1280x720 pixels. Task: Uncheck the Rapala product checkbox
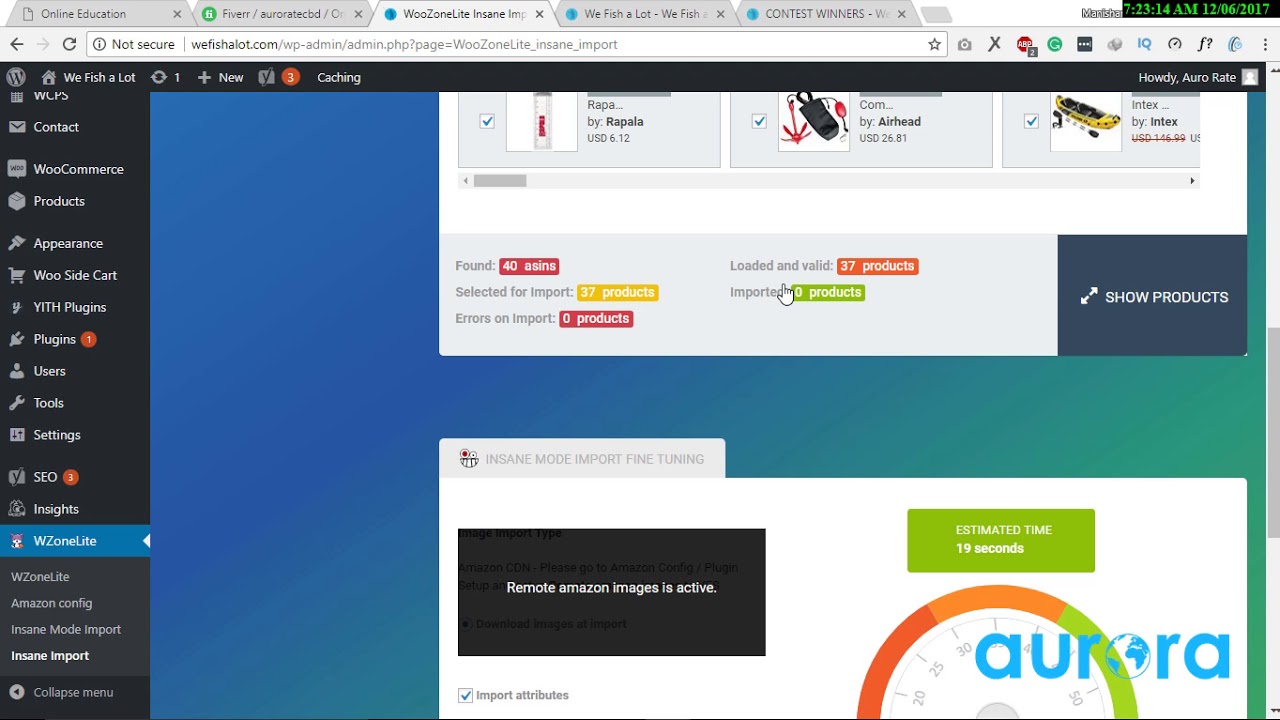click(x=487, y=121)
